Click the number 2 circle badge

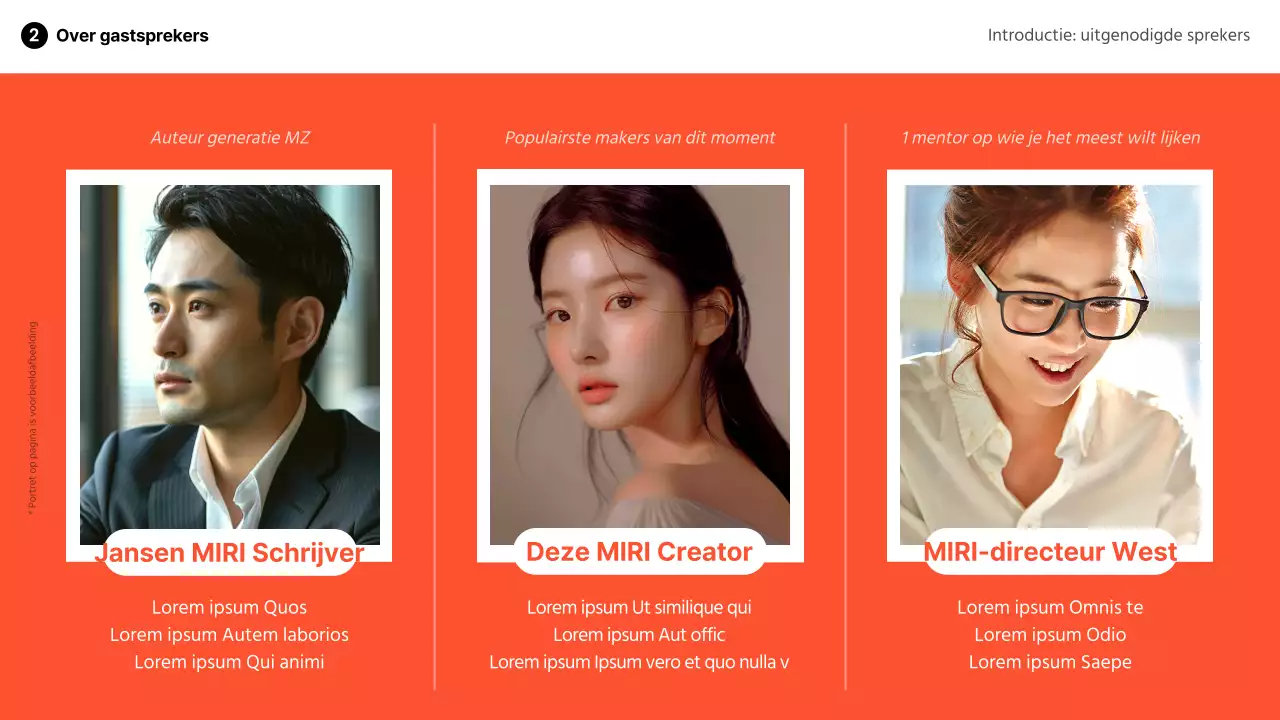(x=34, y=36)
